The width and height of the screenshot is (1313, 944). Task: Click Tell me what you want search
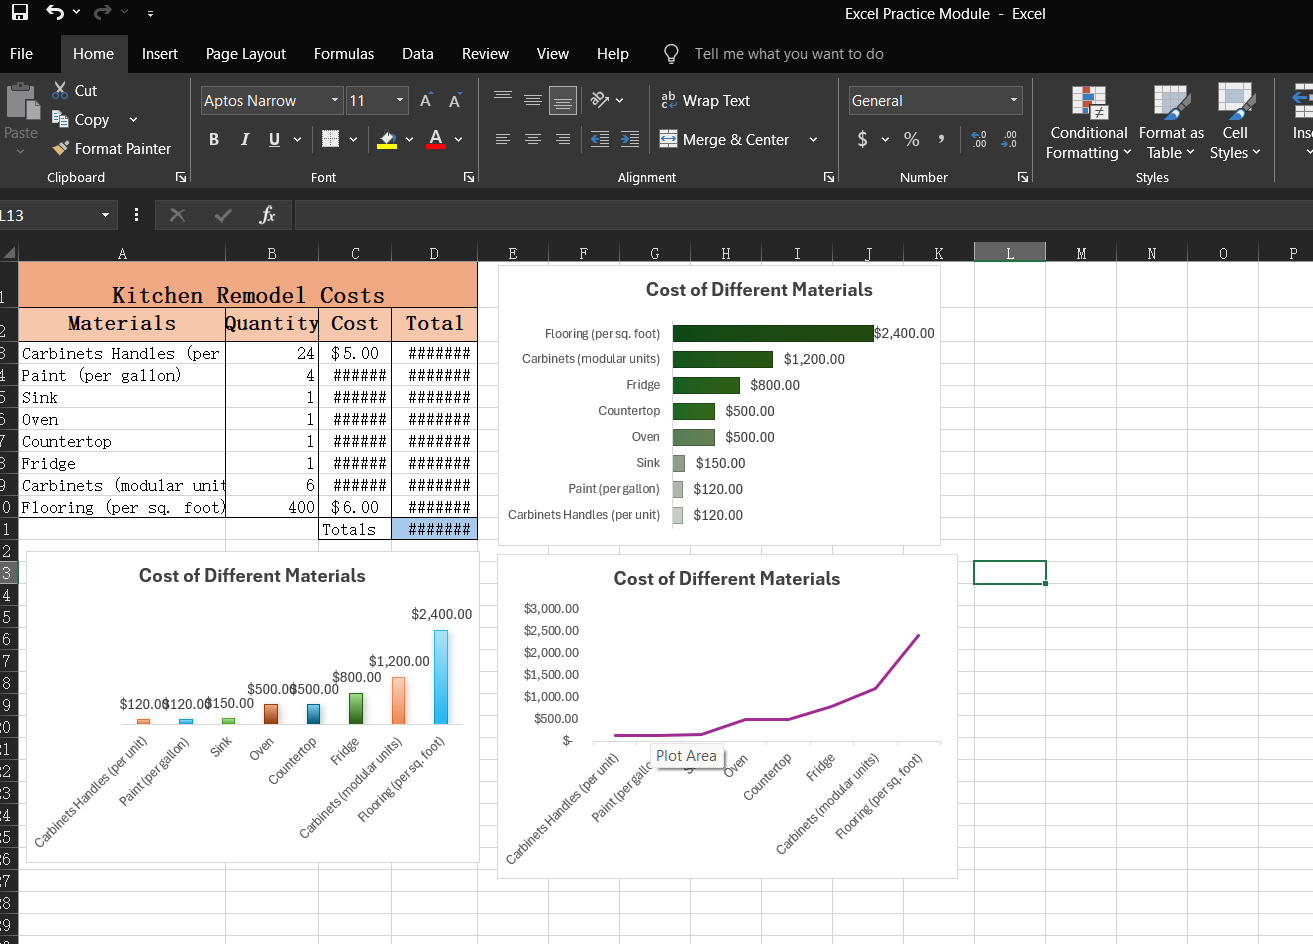pos(789,54)
